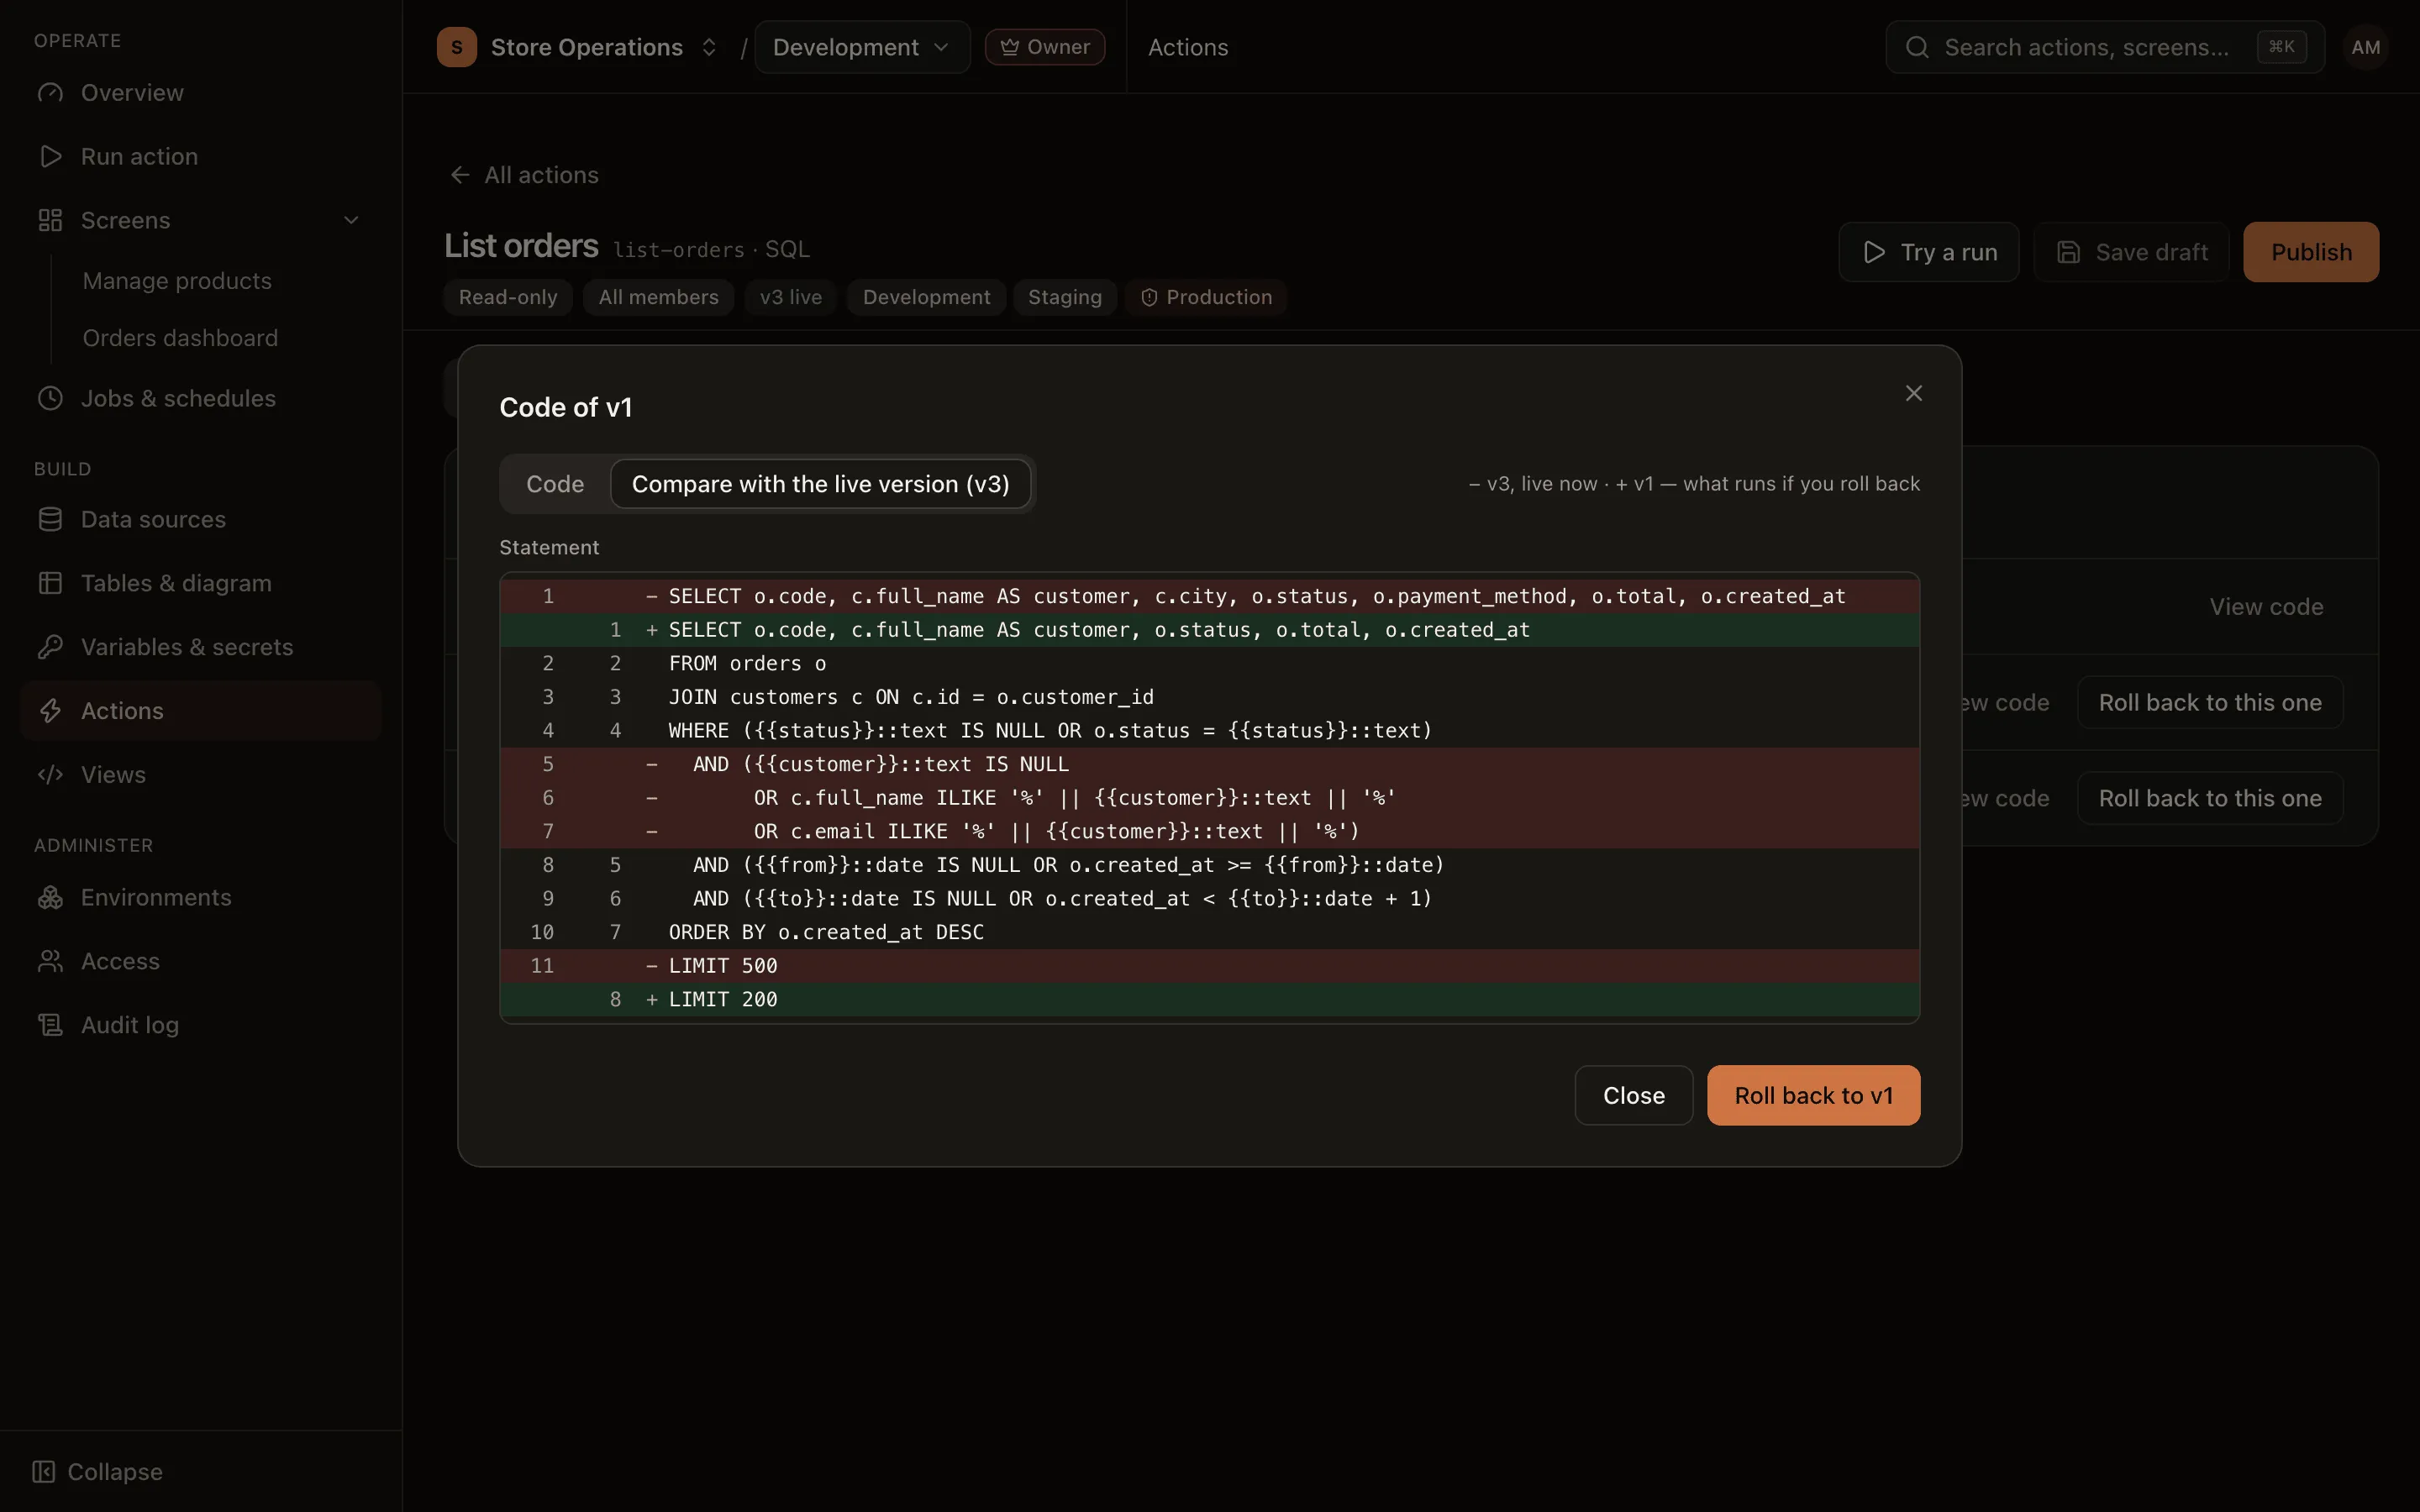Click the Jobs & schedules clock icon
2420x1512 pixels.
click(x=50, y=398)
